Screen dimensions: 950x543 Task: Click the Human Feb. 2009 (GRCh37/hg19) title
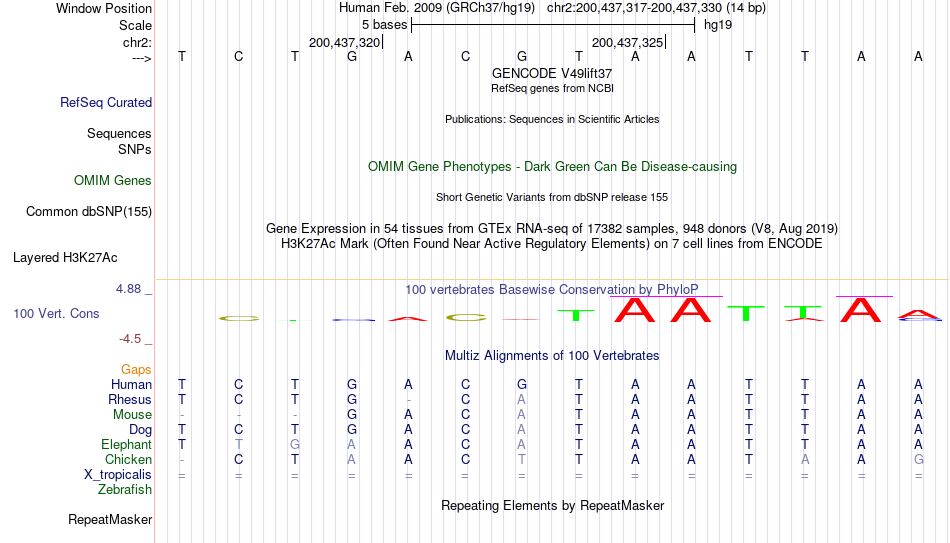[437, 8]
